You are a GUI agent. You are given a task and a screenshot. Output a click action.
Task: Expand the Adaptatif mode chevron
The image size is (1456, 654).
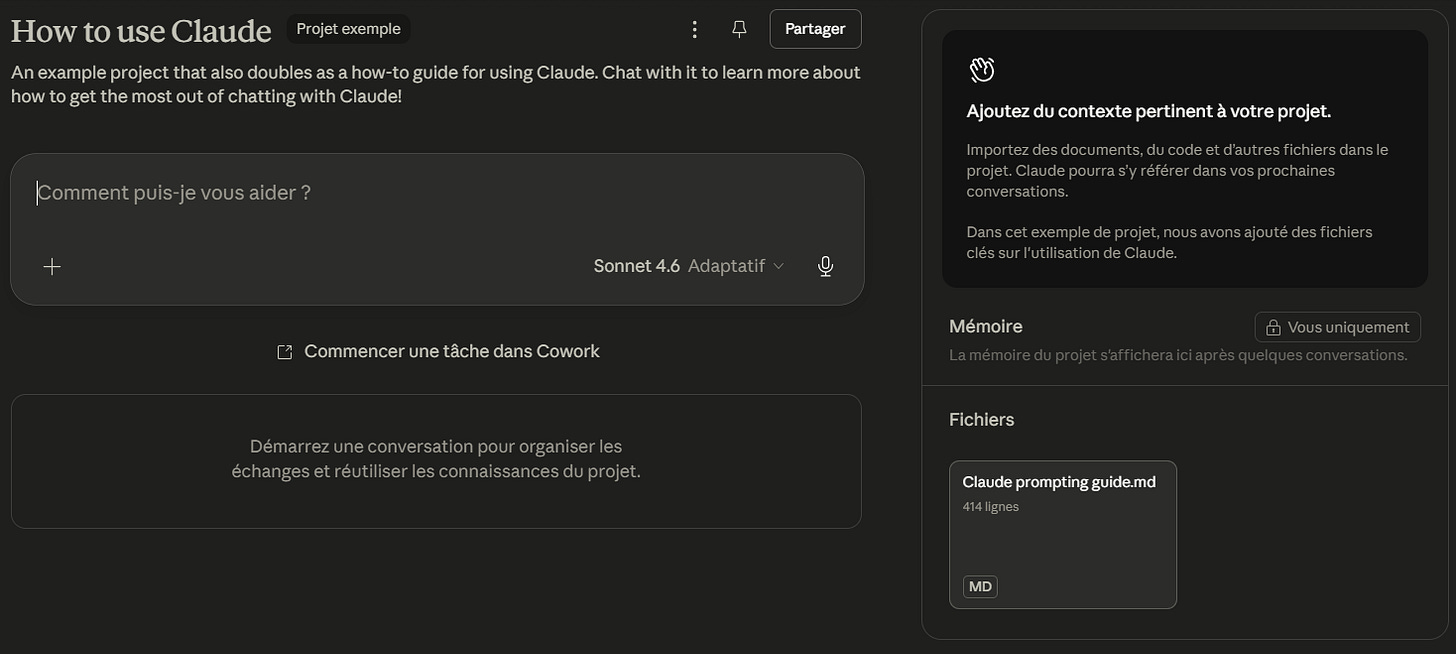[779, 266]
